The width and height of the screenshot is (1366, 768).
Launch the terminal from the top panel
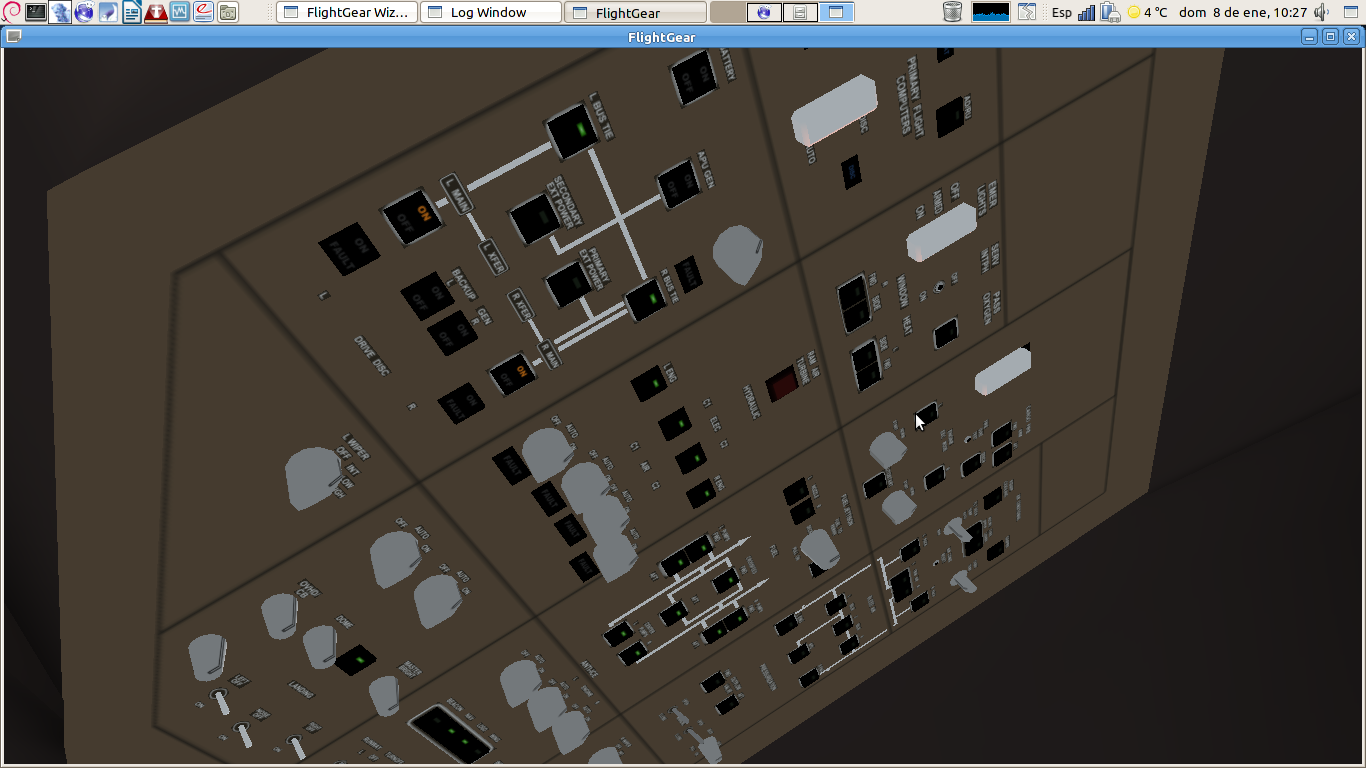(36, 12)
